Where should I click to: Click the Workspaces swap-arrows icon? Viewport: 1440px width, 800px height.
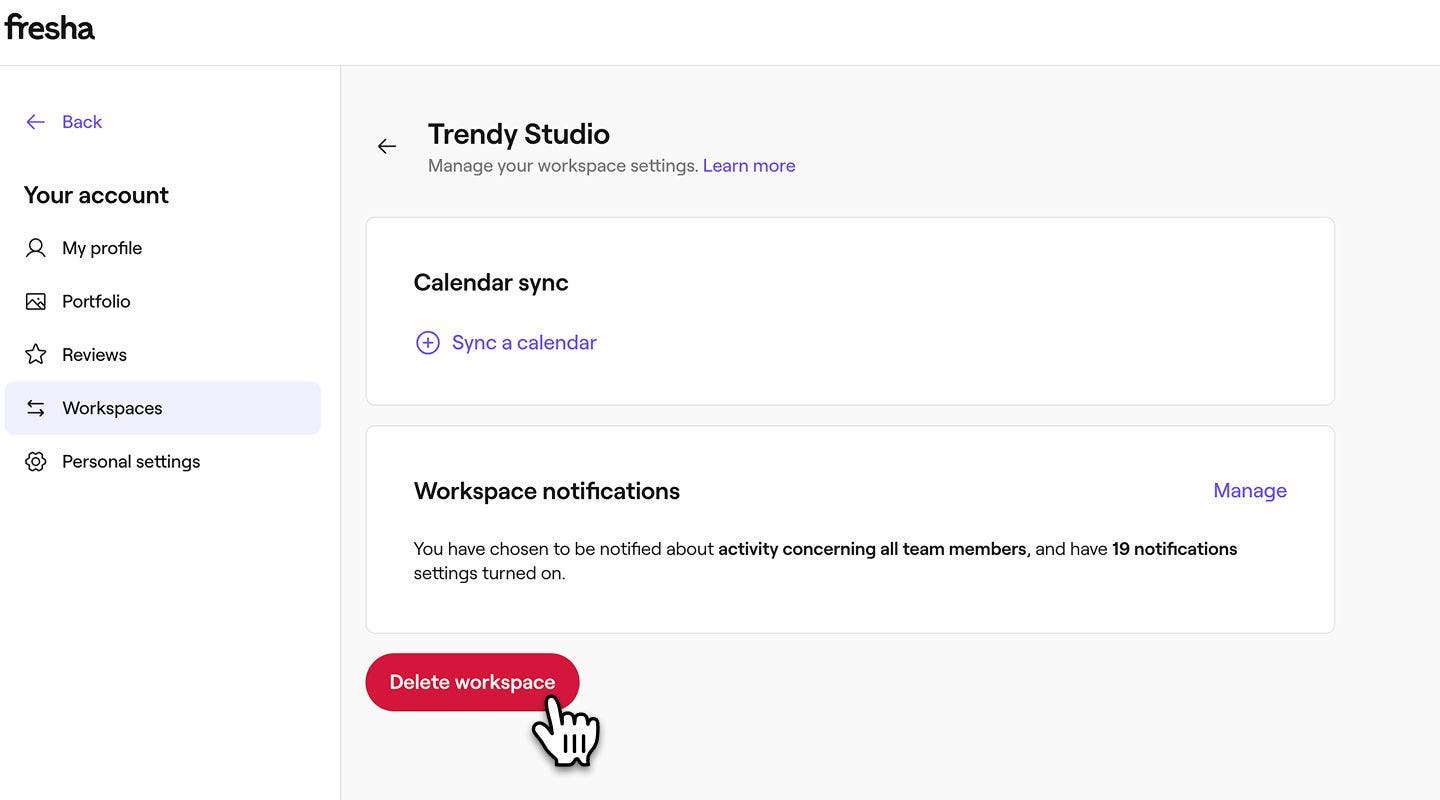click(36, 408)
